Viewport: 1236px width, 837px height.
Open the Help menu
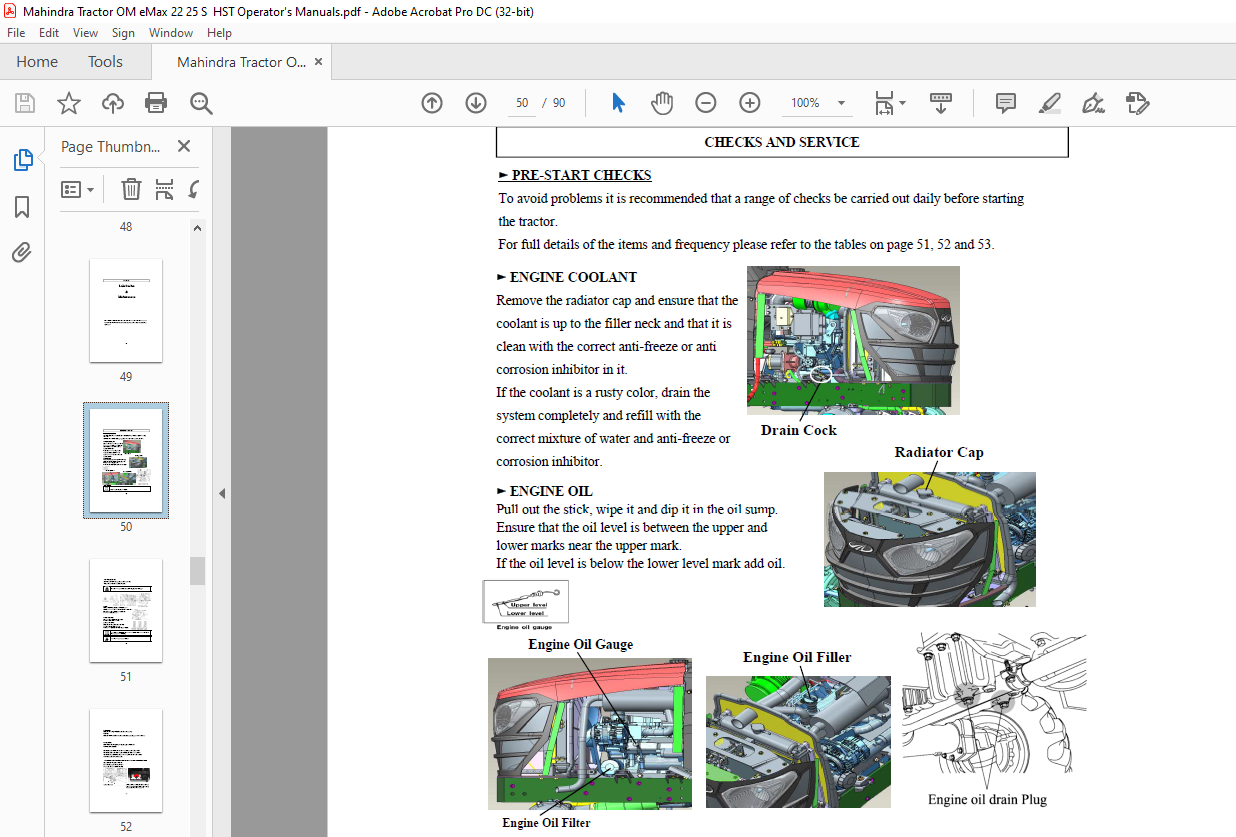[x=219, y=33]
